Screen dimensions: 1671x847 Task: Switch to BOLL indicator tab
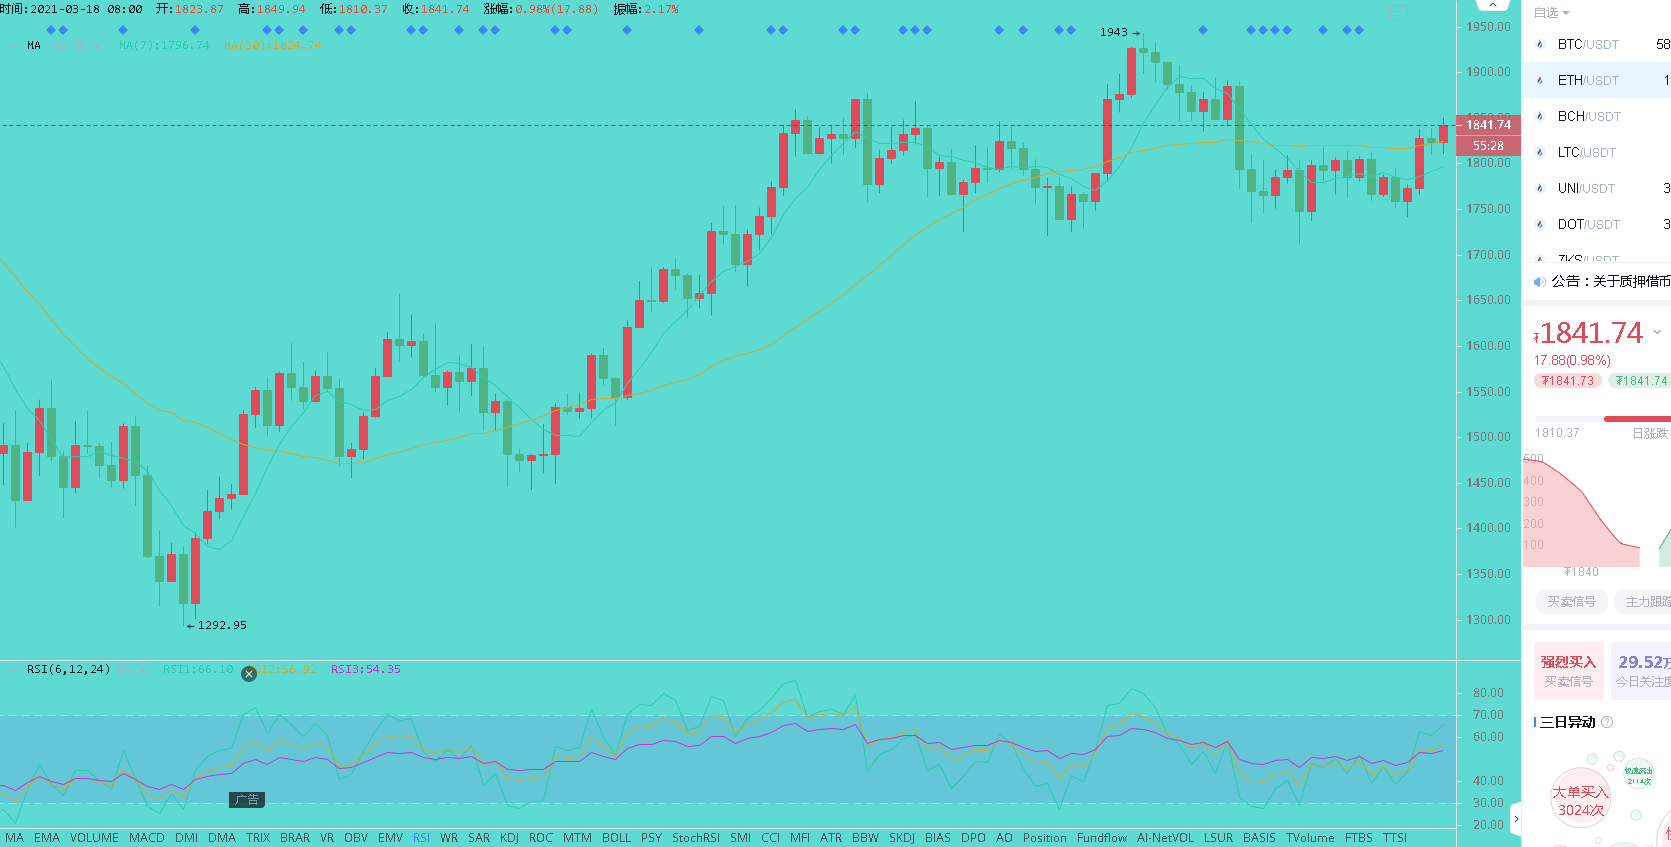tap(616, 838)
